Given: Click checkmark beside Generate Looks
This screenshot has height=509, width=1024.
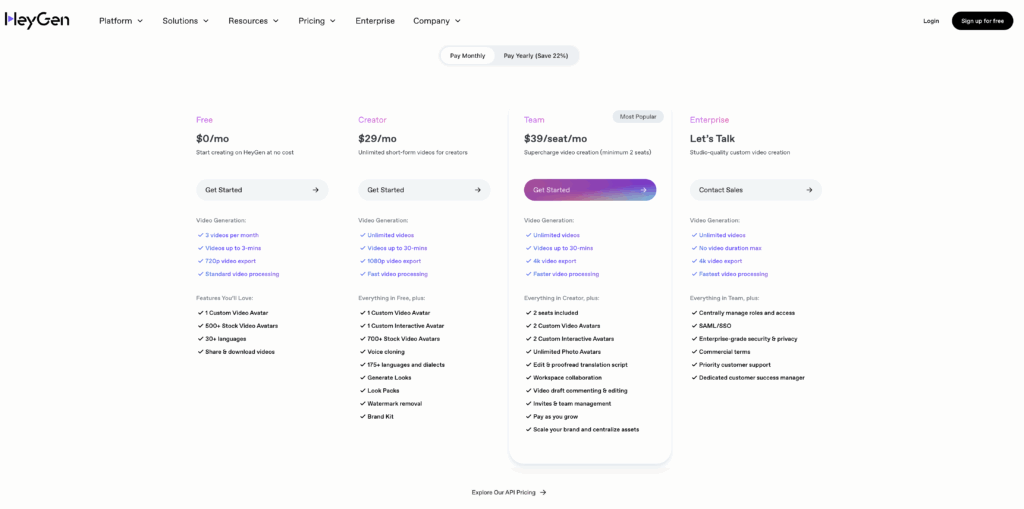Looking at the screenshot, I should (x=362, y=378).
